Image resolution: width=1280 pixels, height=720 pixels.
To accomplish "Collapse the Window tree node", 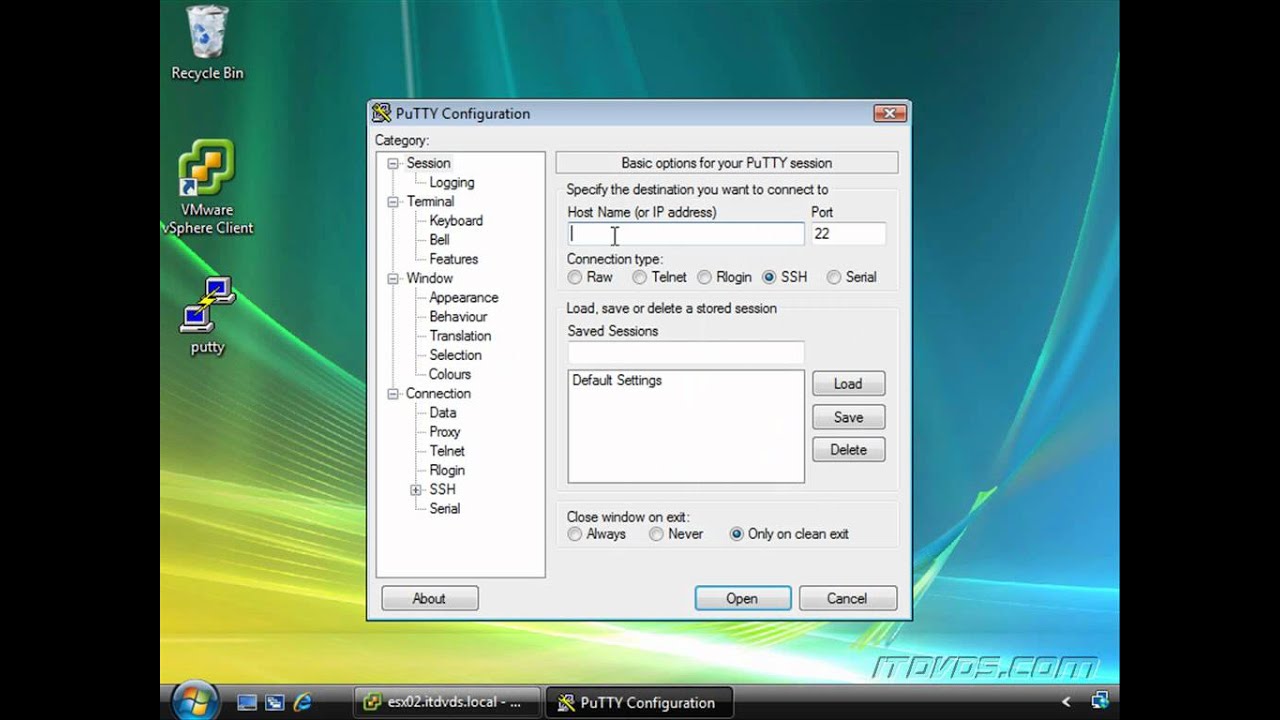I will (393, 279).
